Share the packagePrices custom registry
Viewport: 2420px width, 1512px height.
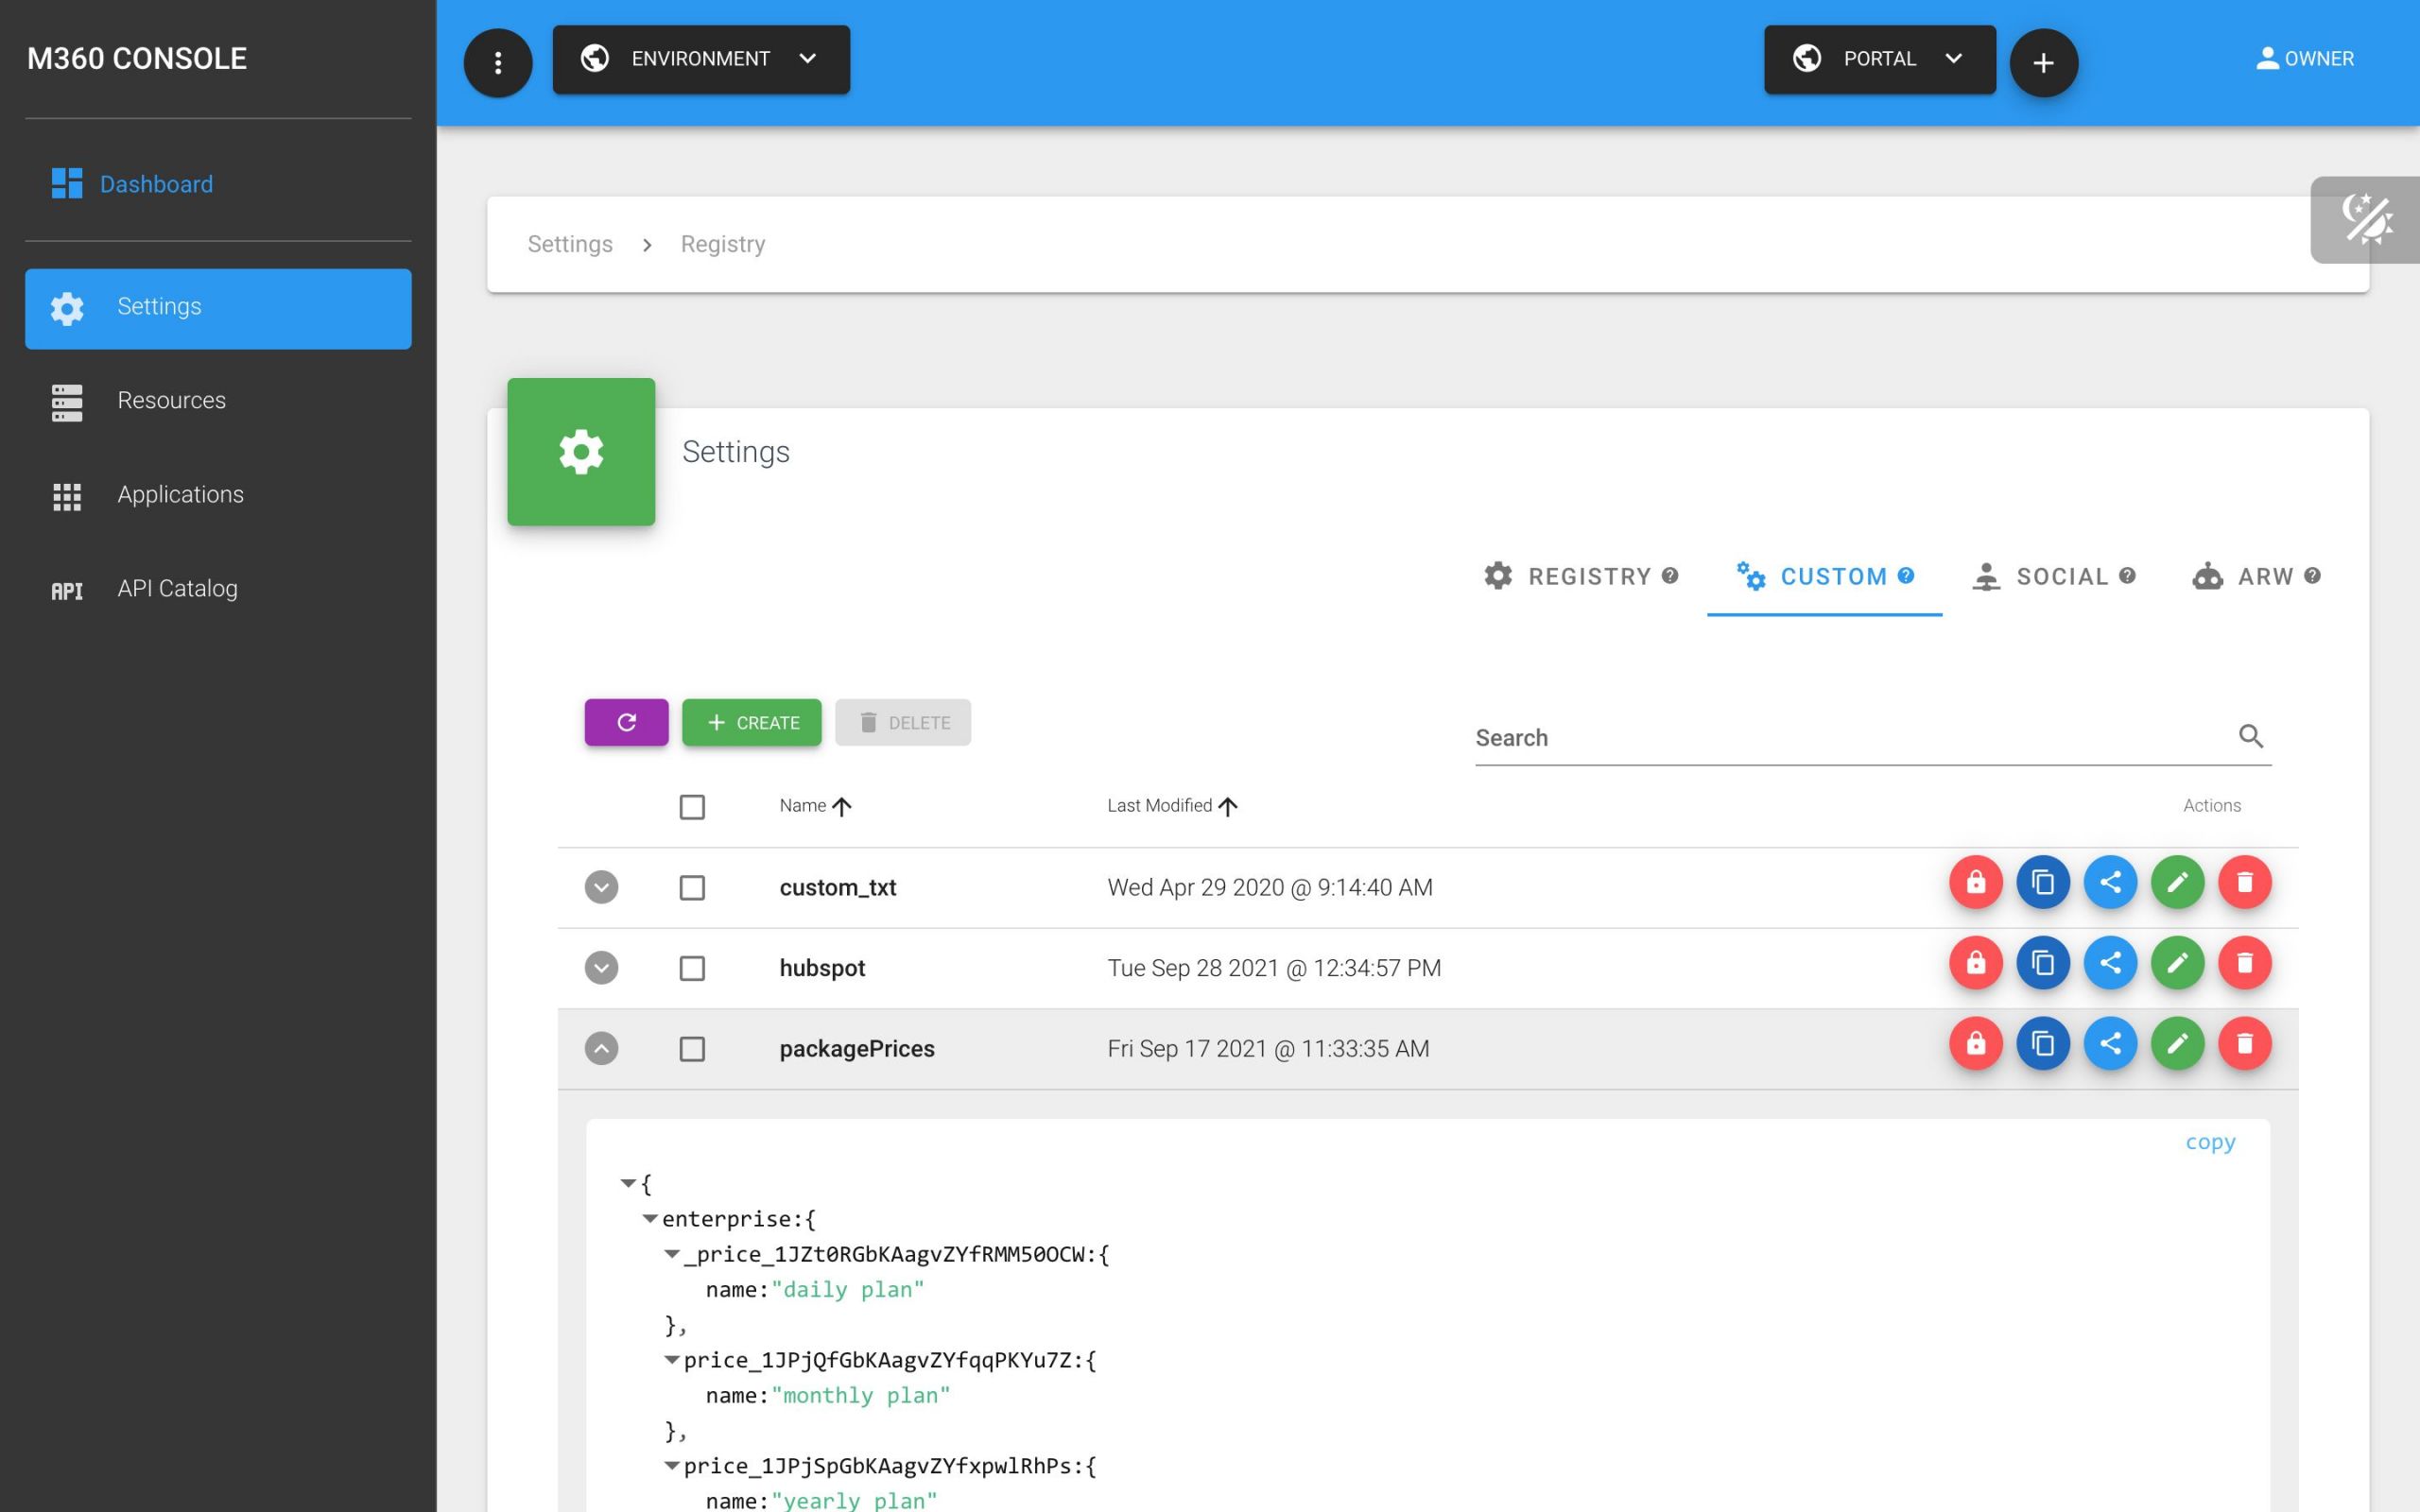tap(2110, 1043)
